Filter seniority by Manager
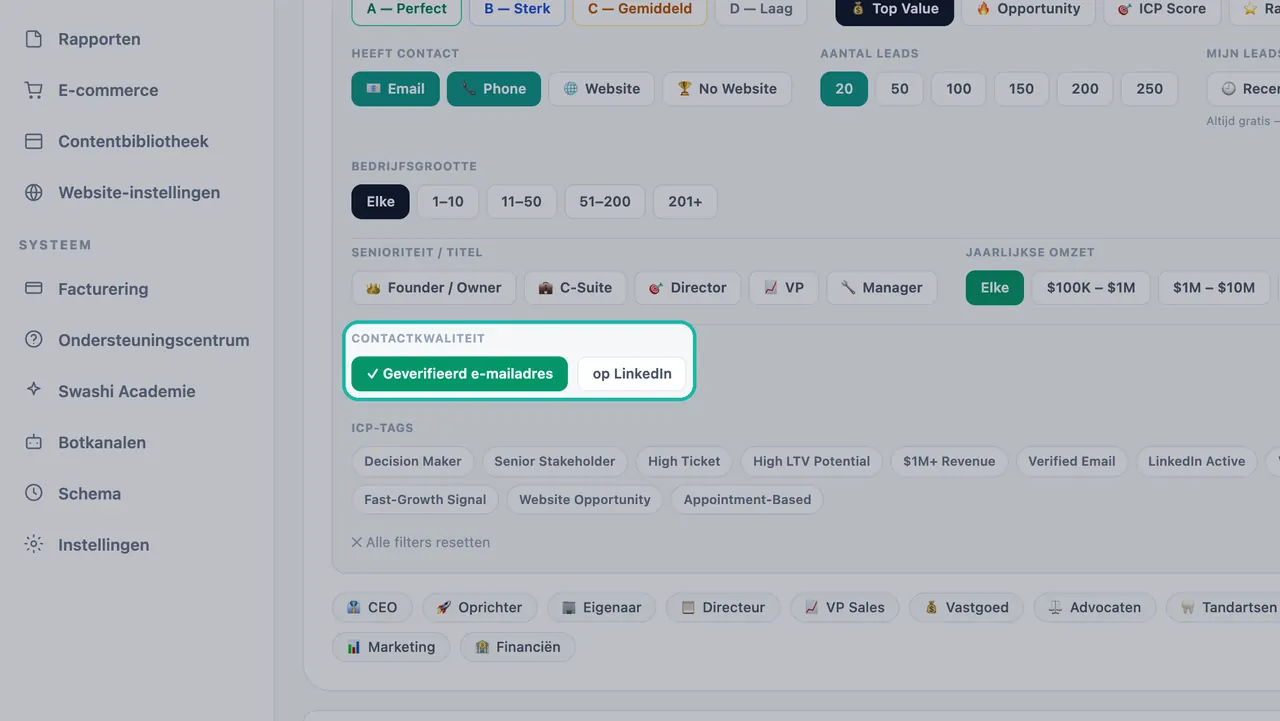The image size is (1280, 721). point(882,288)
